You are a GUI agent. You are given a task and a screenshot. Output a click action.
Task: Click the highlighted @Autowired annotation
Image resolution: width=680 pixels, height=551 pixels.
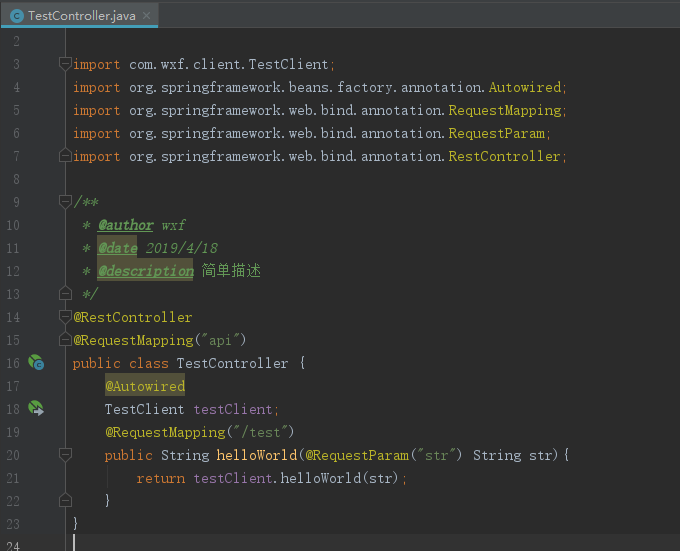click(x=145, y=386)
